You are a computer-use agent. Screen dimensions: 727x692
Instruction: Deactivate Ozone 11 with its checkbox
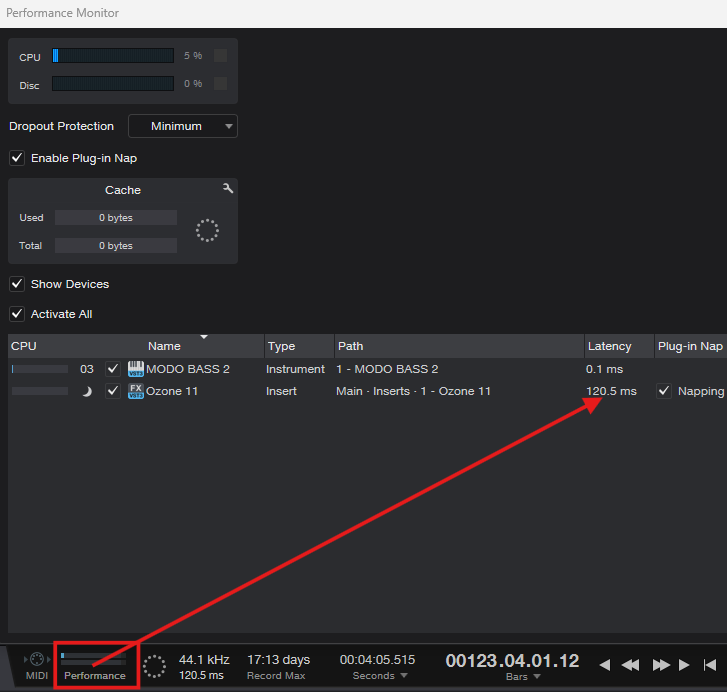[113, 391]
